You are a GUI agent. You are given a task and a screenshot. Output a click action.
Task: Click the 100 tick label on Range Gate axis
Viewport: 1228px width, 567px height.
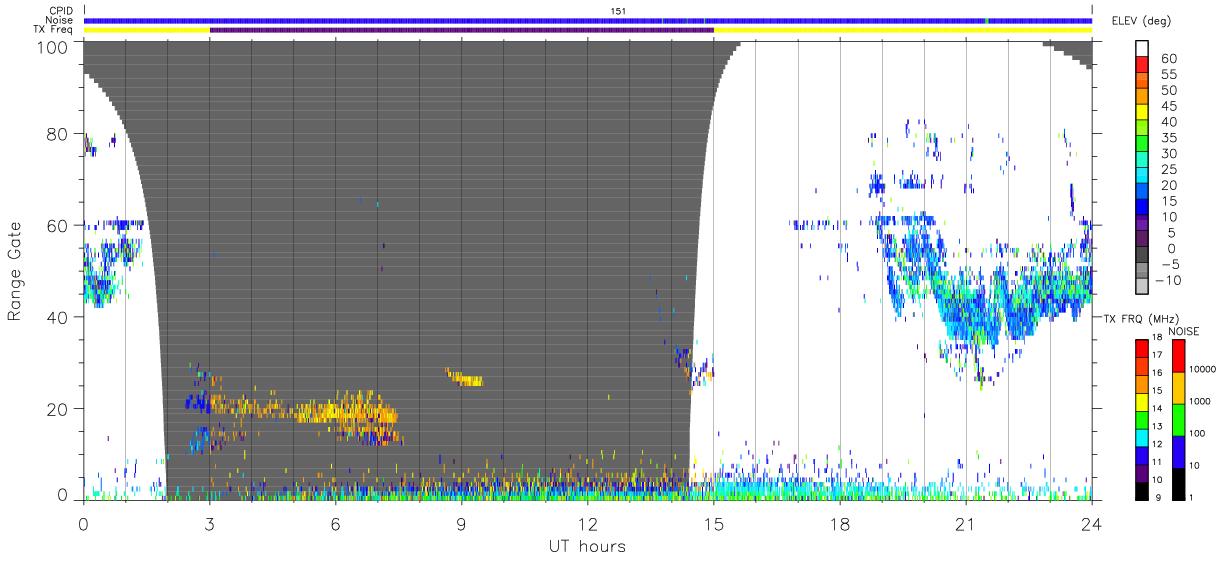click(53, 46)
